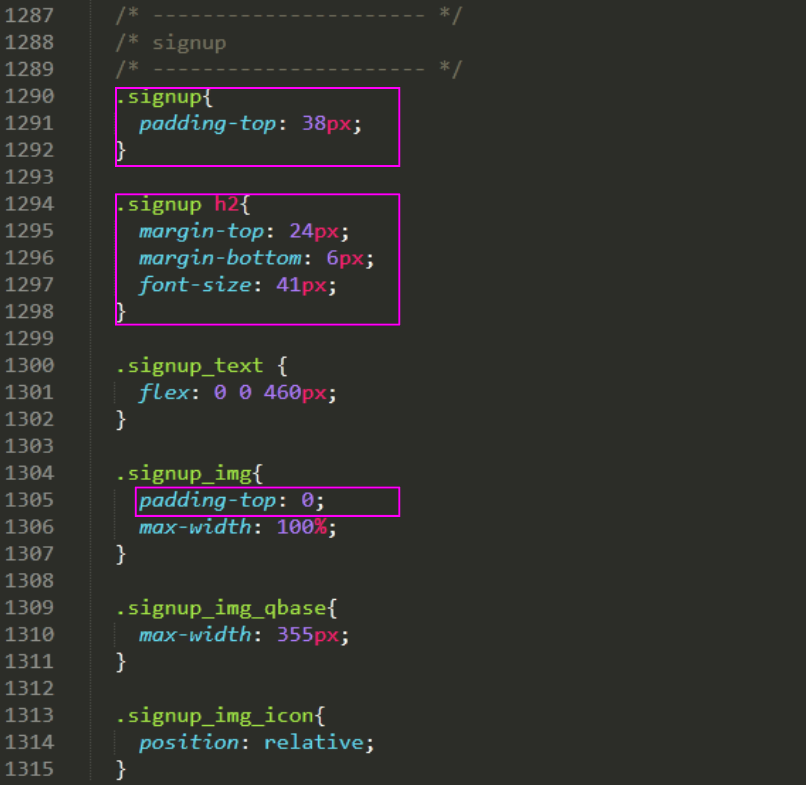Screen dimensions: 806x785
Task: Click "max-width" on line 1306
Action: point(195,527)
